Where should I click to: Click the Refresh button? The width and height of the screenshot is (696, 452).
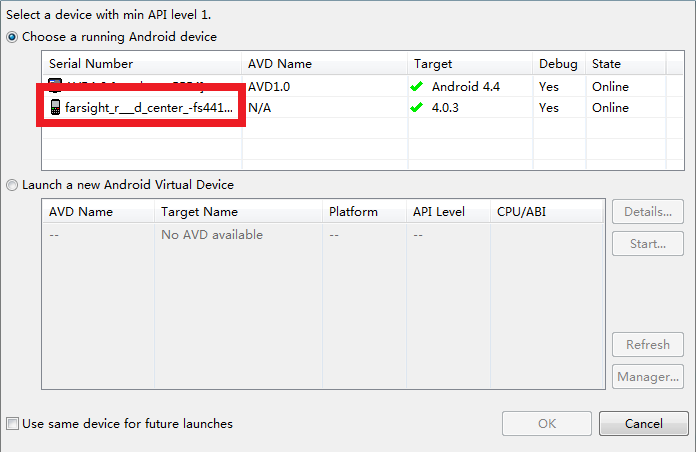[648, 345]
